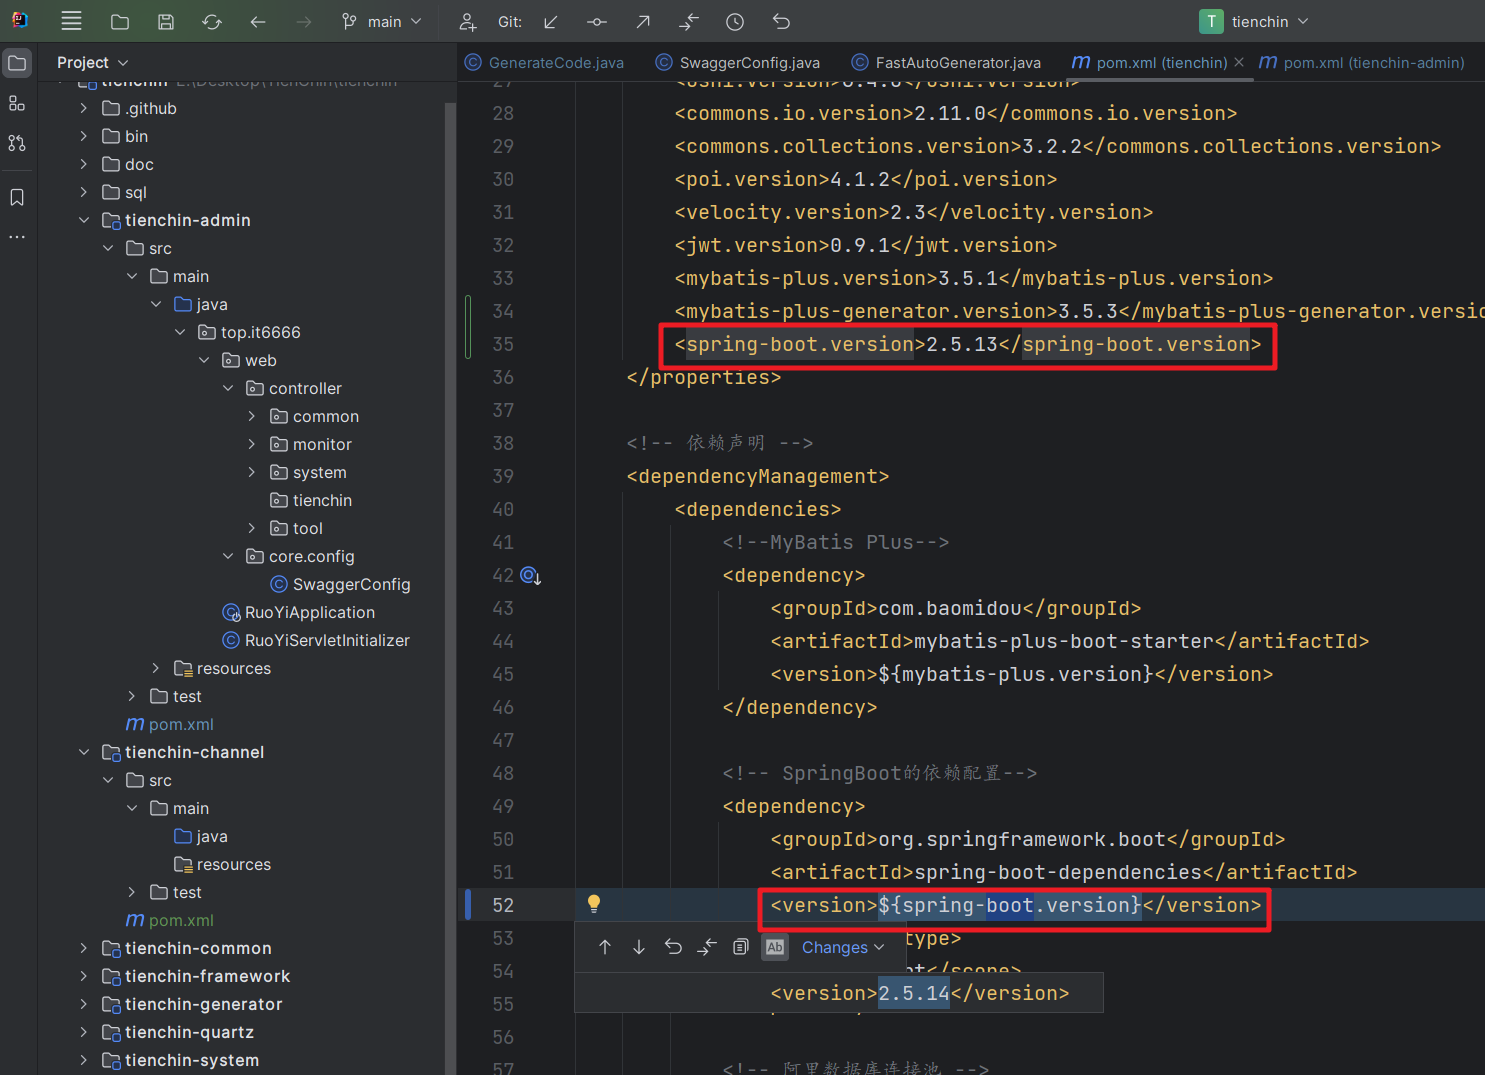Expand the resources folder under tienchin-admin

point(156,668)
